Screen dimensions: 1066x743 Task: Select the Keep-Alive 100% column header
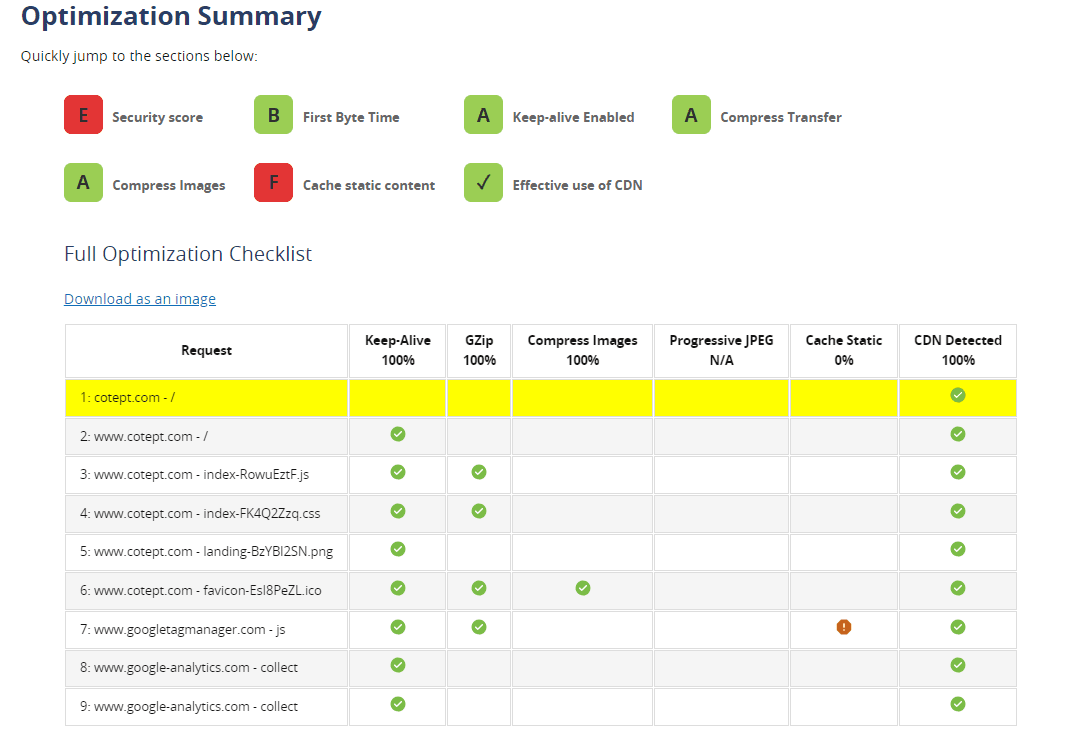[x=398, y=350]
